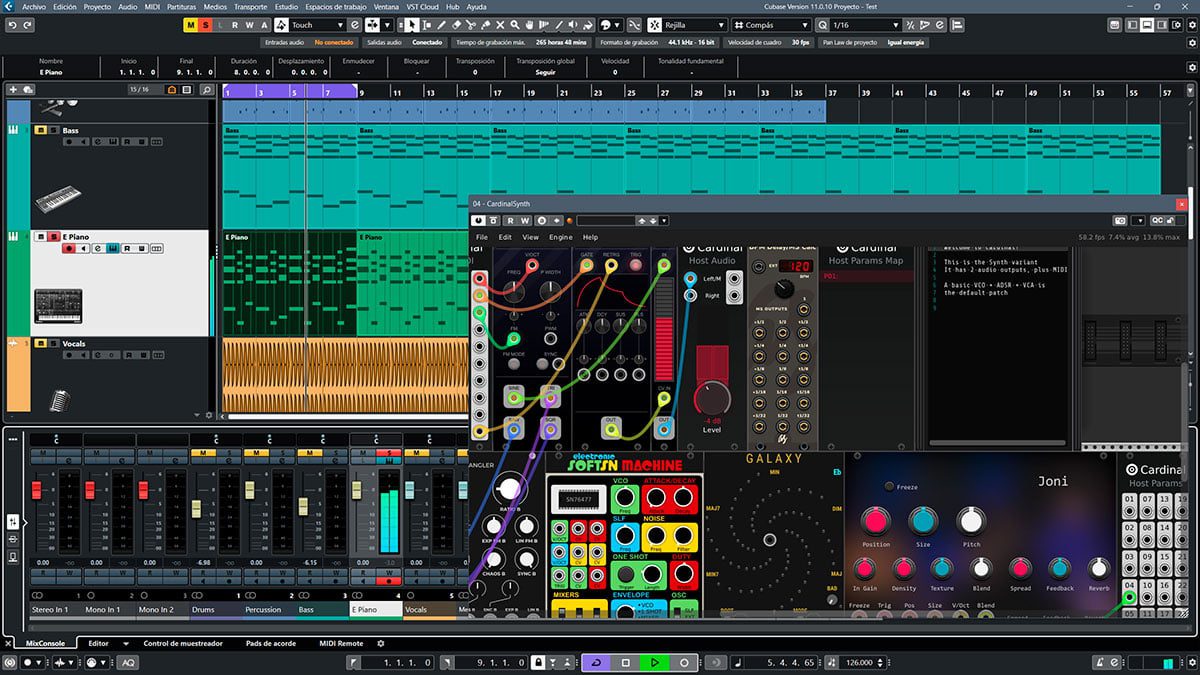Image resolution: width=1200 pixels, height=675 pixels.
Task: Click the Bass keyboard instrument picture
Action: (x=58, y=199)
